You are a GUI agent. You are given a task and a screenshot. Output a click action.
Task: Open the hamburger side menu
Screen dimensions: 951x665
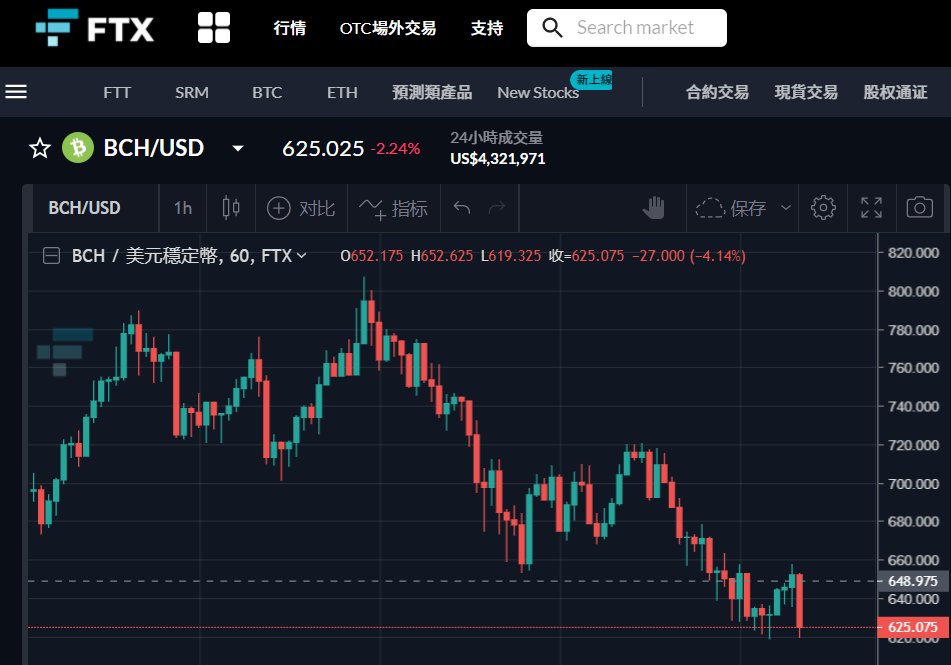[x=16, y=92]
